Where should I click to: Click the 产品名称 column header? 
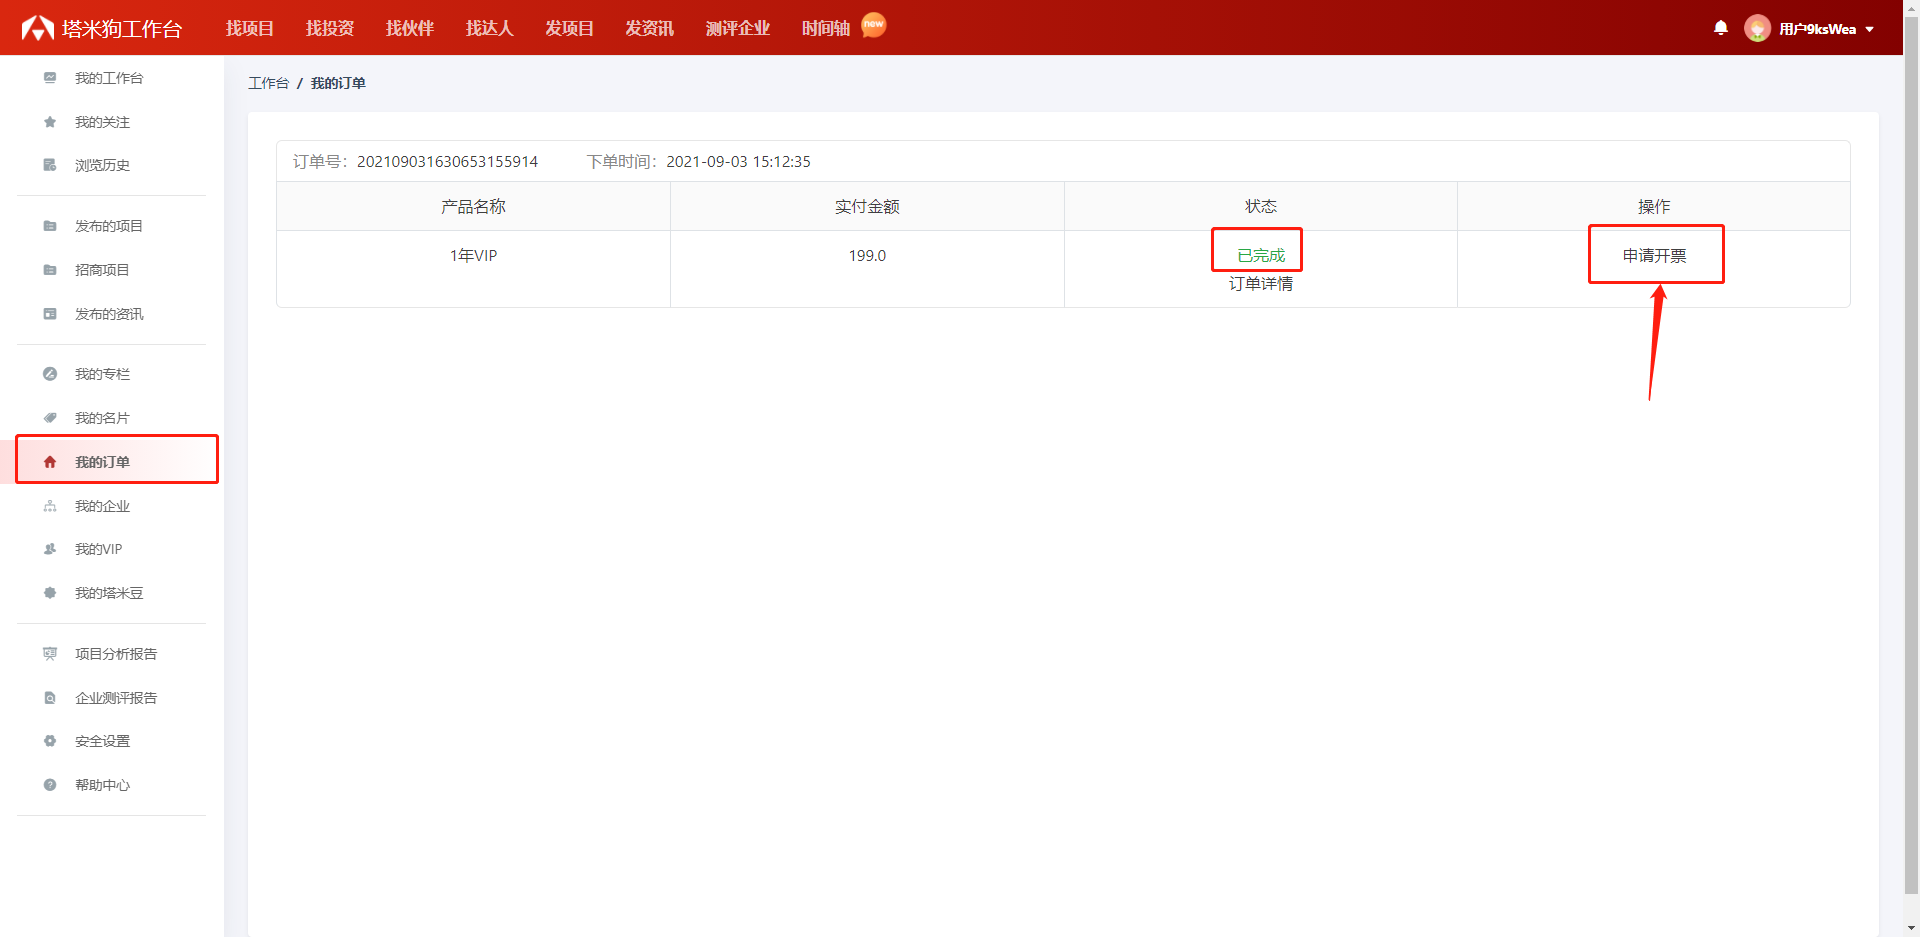point(473,207)
